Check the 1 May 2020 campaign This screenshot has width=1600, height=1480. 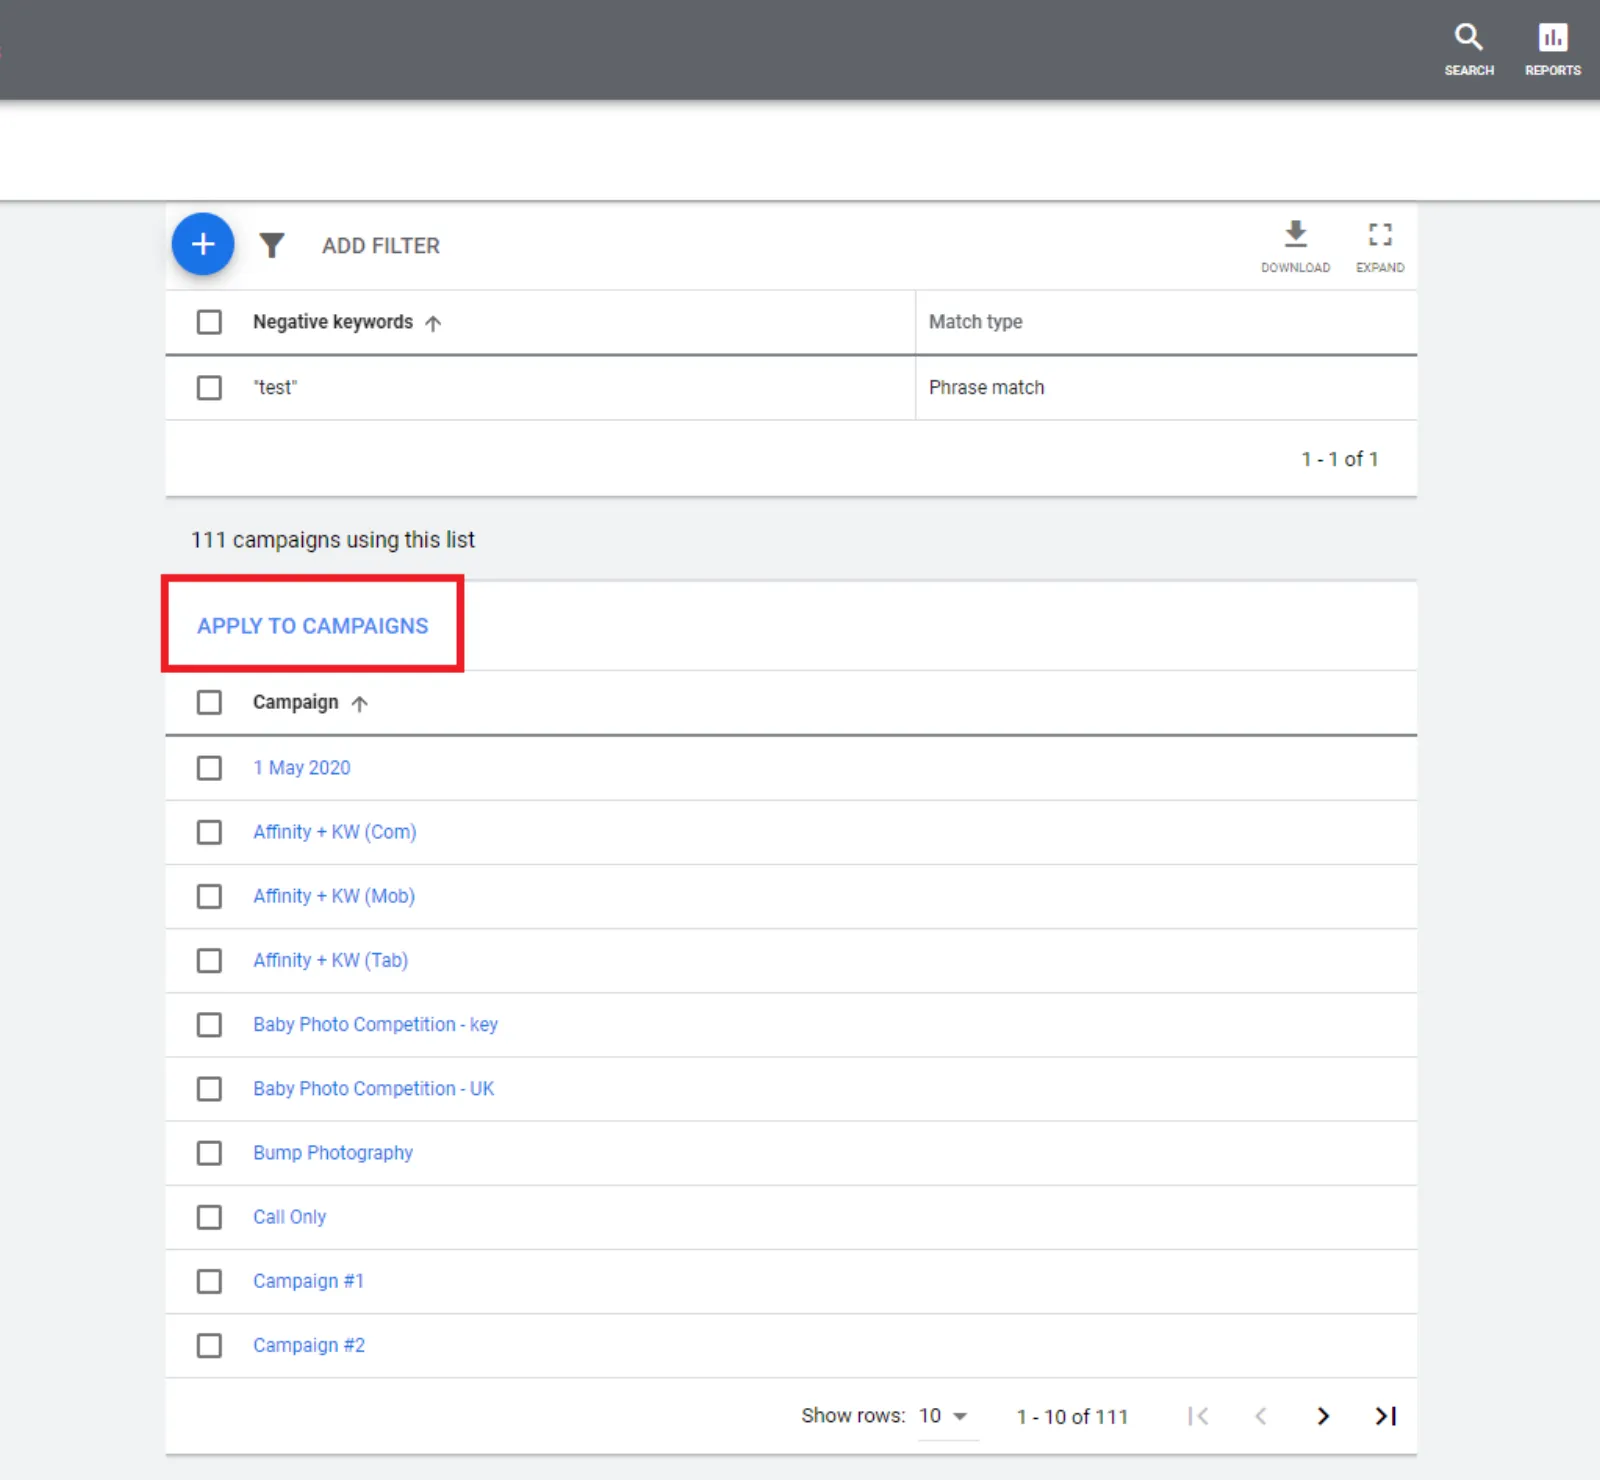click(209, 768)
